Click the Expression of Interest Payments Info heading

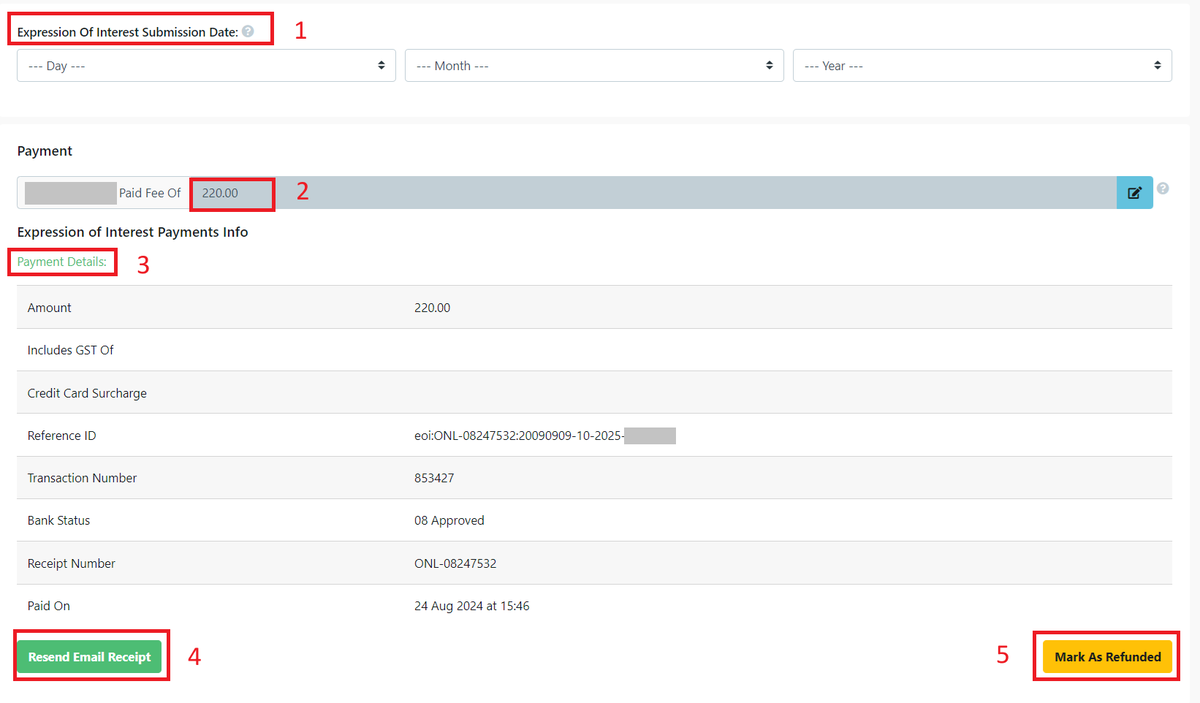tap(135, 231)
